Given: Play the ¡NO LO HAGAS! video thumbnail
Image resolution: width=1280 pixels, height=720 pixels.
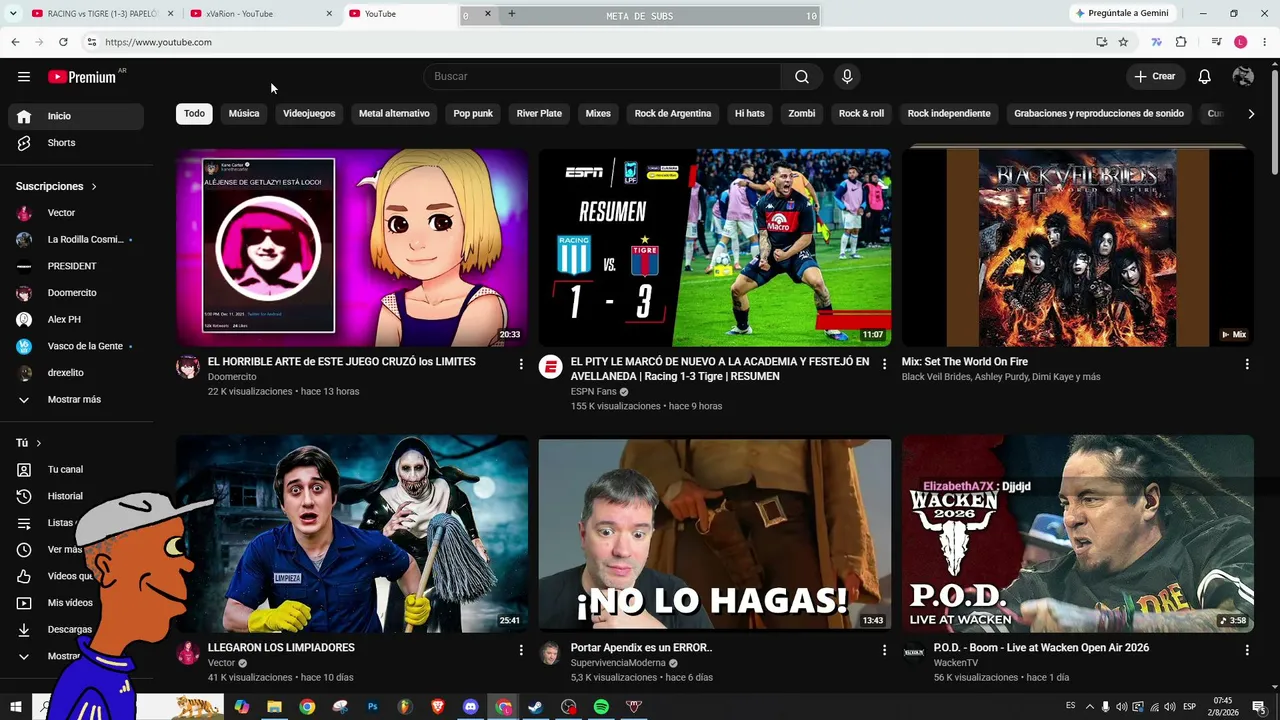Looking at the screenshot, I should 715,534.
